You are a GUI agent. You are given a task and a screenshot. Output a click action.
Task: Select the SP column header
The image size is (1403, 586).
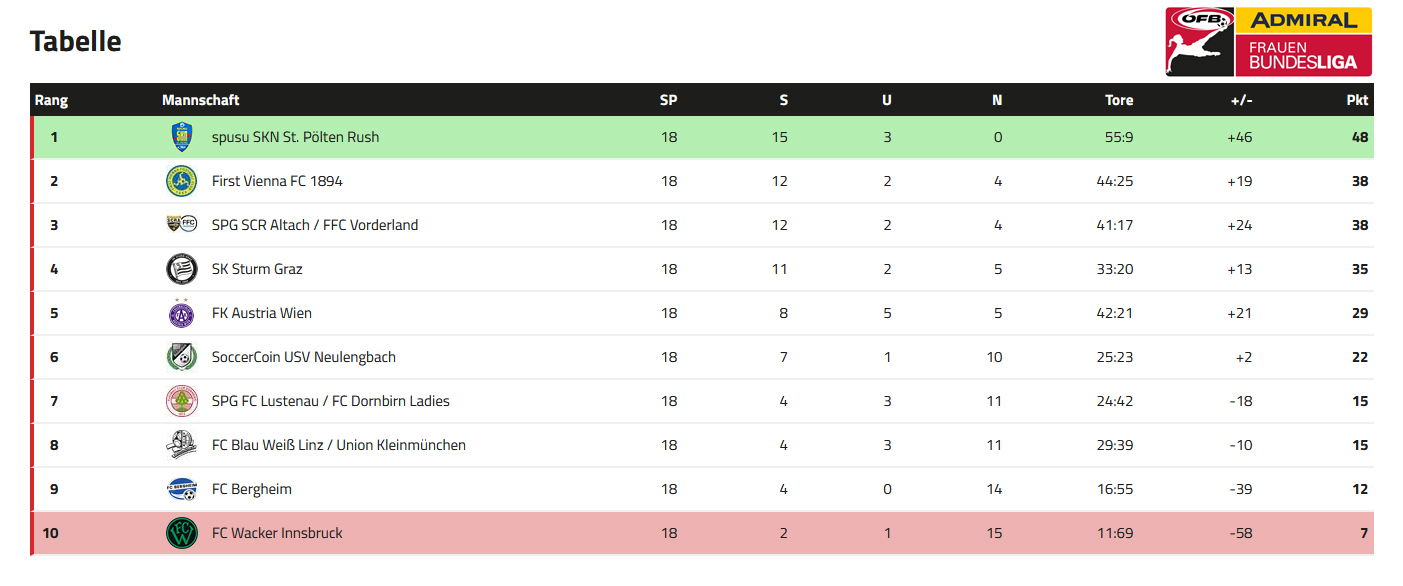[668, 100]
